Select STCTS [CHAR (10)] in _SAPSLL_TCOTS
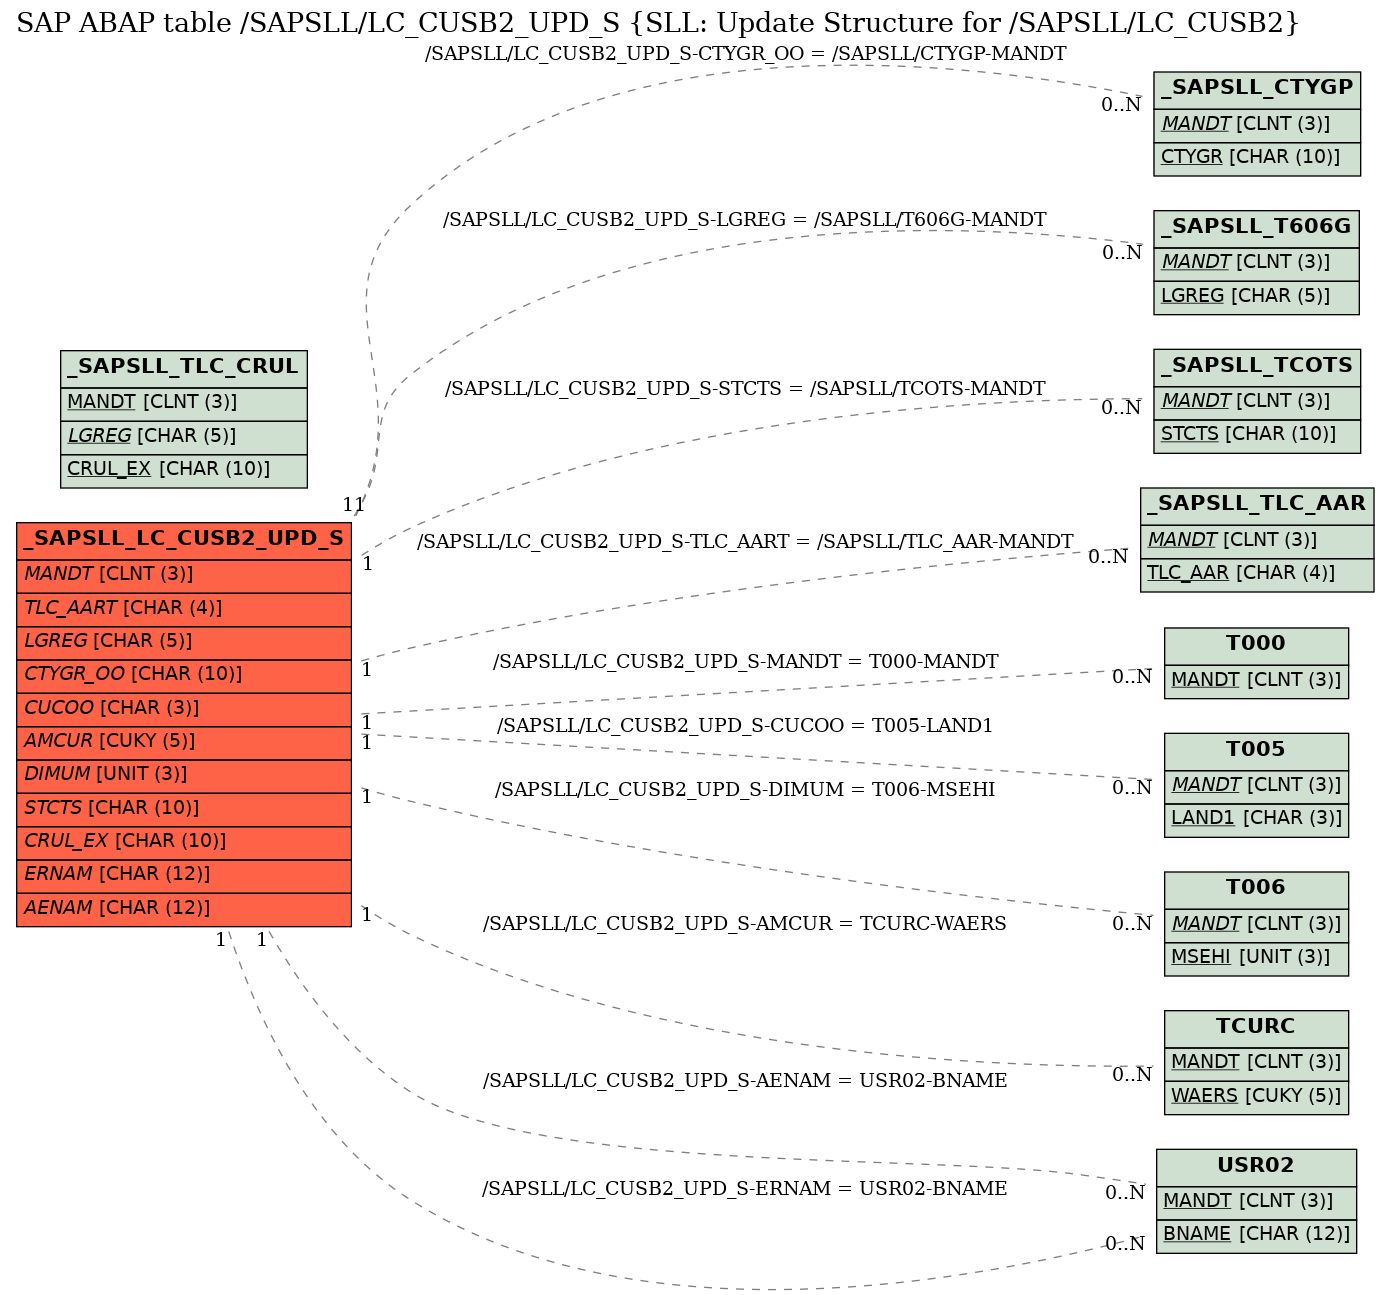The height and width of the screenshot is (1295, 1389). pos(1257,435)
